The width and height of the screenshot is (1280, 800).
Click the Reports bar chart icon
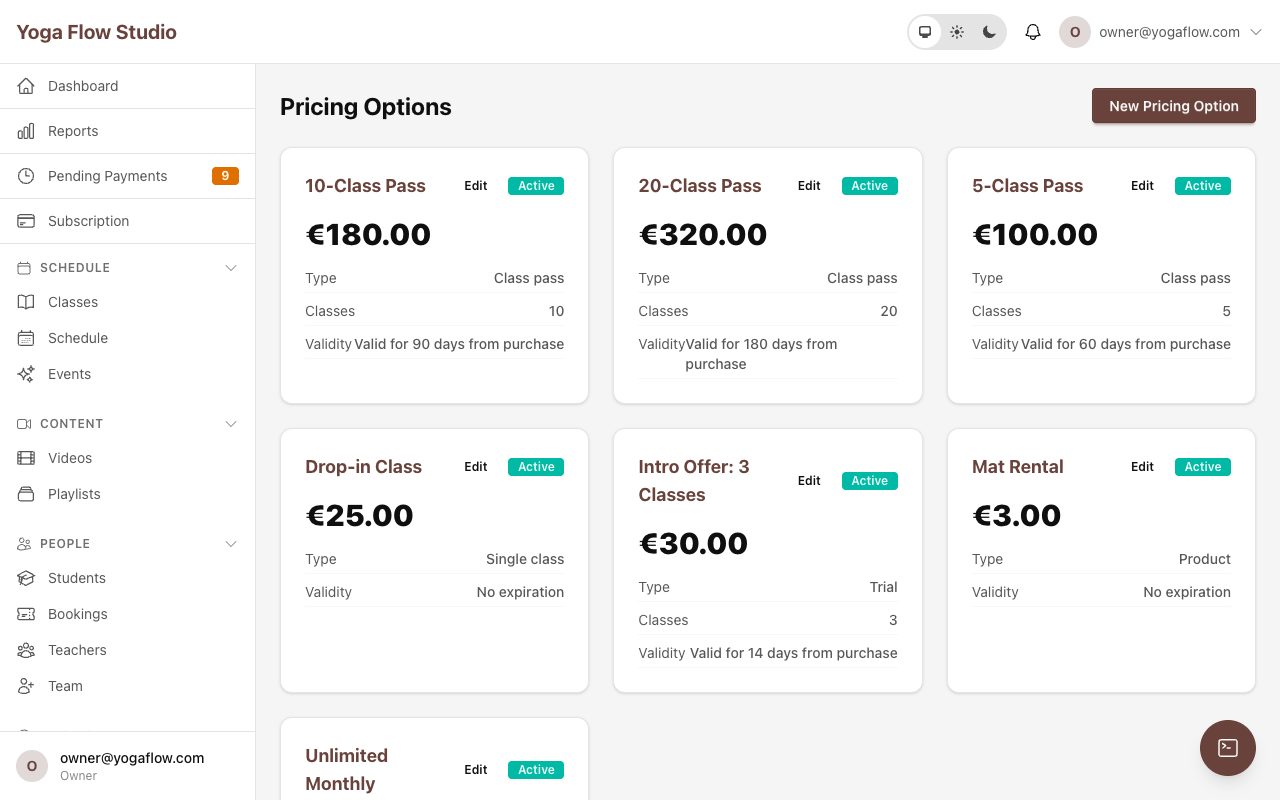pos(26,131)
